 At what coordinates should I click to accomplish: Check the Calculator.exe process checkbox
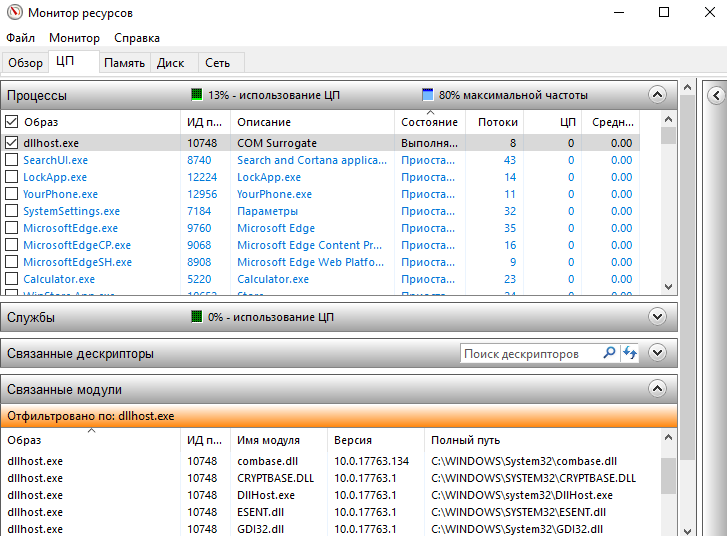click(12, 279)
